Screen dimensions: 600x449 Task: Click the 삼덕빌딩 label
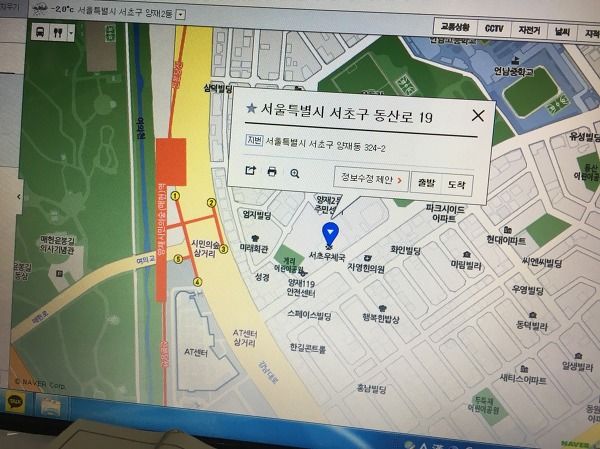218,89
